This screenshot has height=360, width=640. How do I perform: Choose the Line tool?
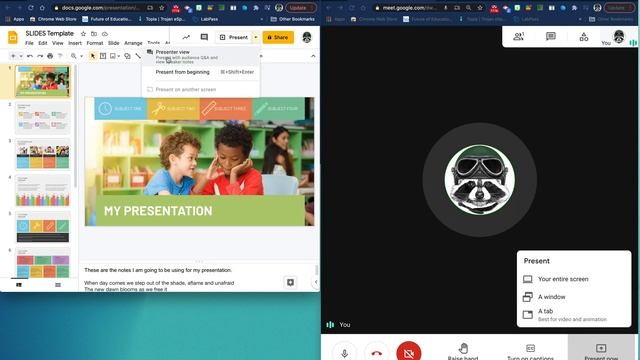pyautogui.click(x=138, y=56)
